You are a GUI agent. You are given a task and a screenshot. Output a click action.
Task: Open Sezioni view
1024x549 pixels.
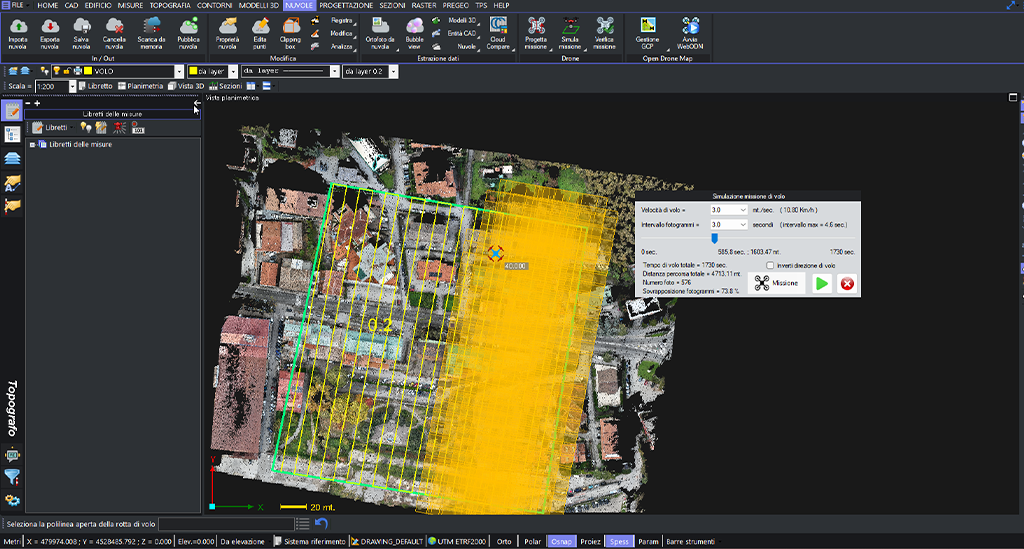point(226,86)
